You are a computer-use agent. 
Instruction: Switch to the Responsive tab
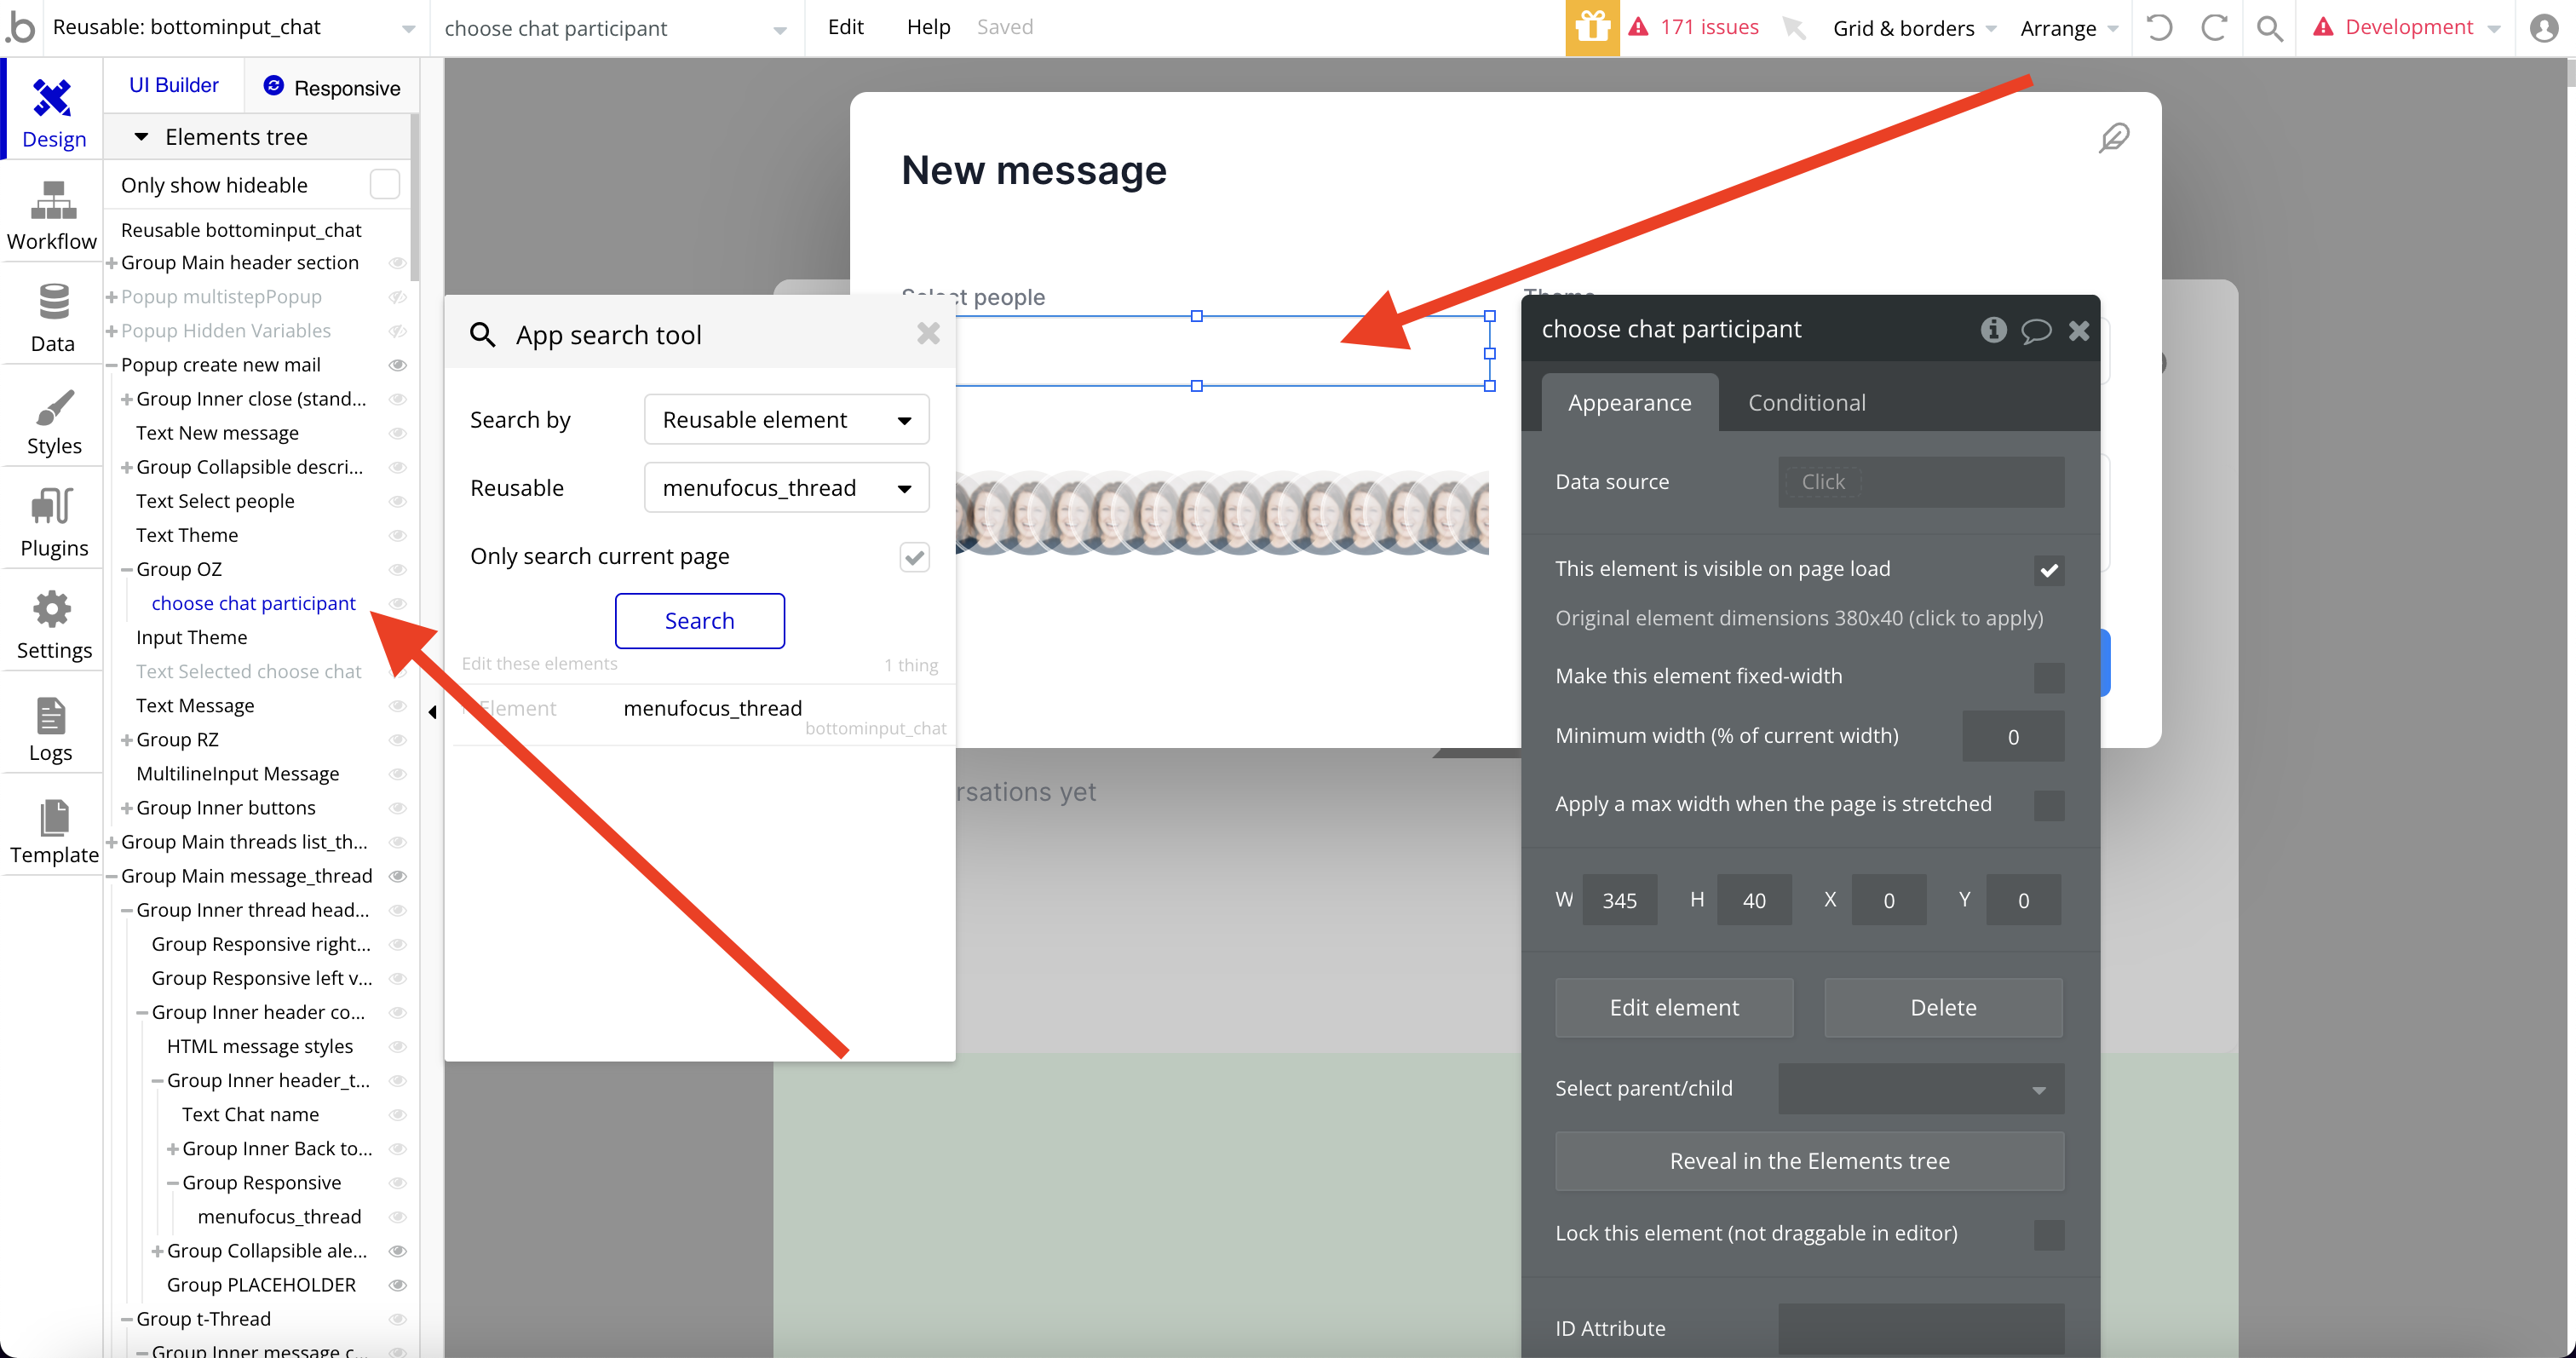point(331,87)
